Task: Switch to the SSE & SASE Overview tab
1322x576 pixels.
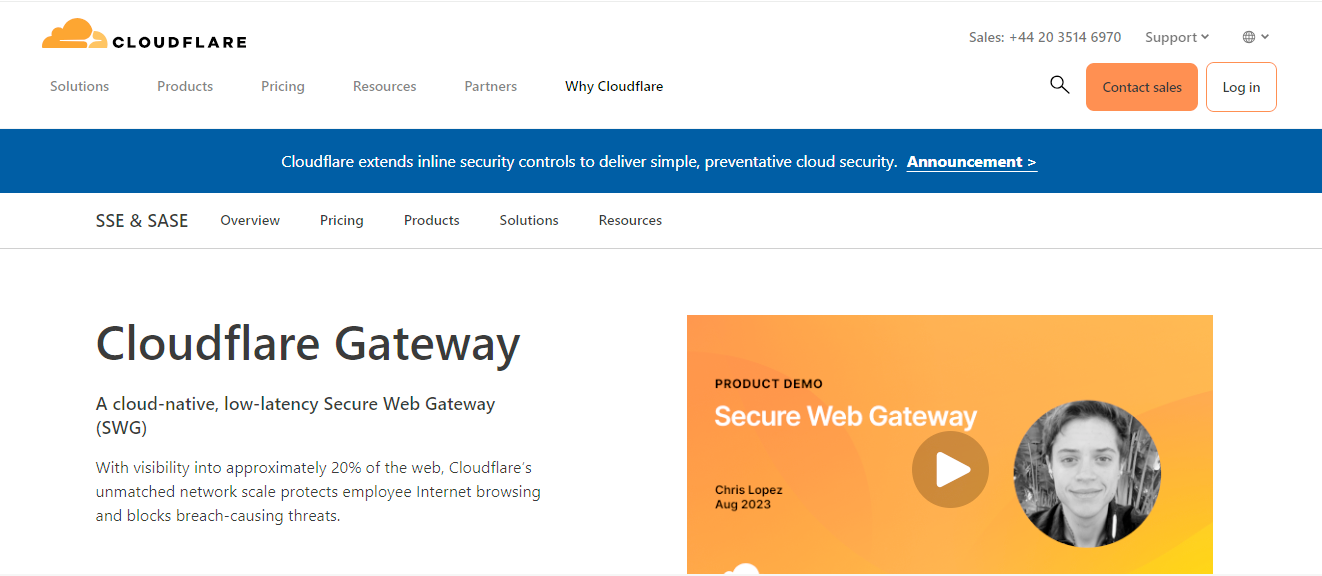Action: (x=250, y=220)
